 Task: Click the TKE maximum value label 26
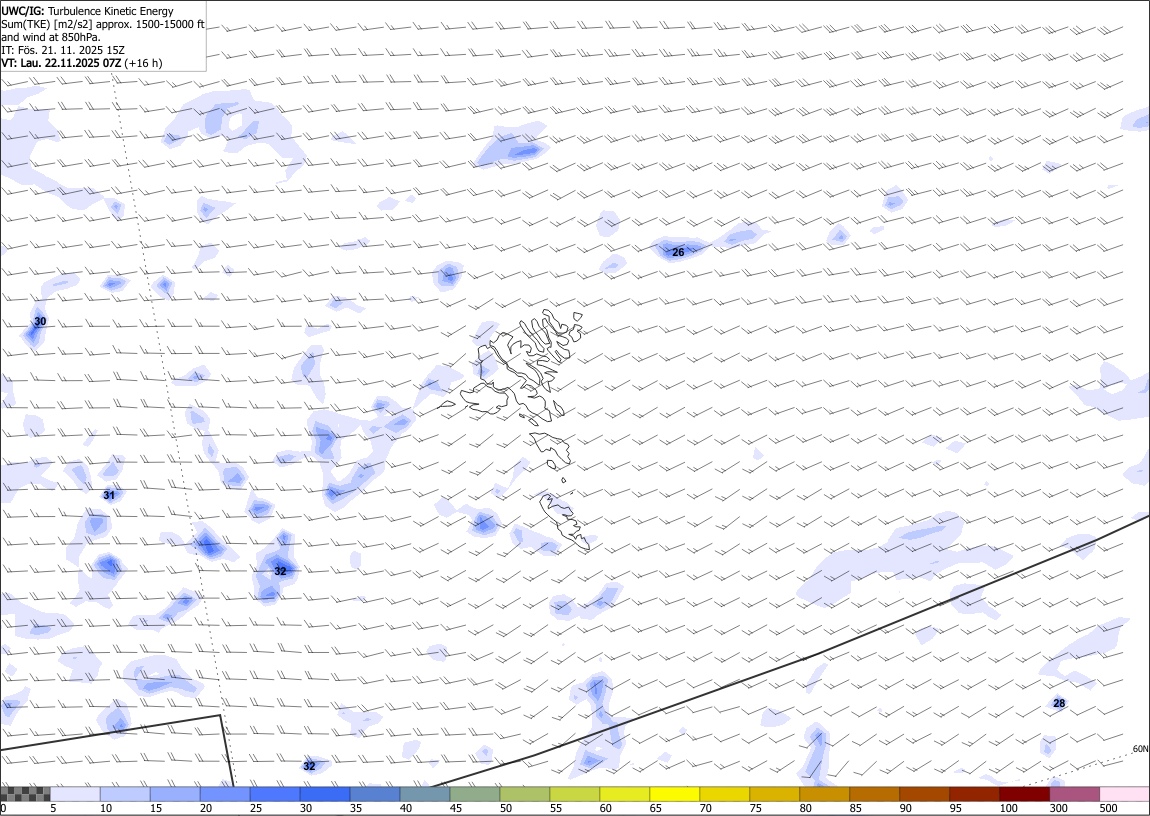click(x=678, y=252)
